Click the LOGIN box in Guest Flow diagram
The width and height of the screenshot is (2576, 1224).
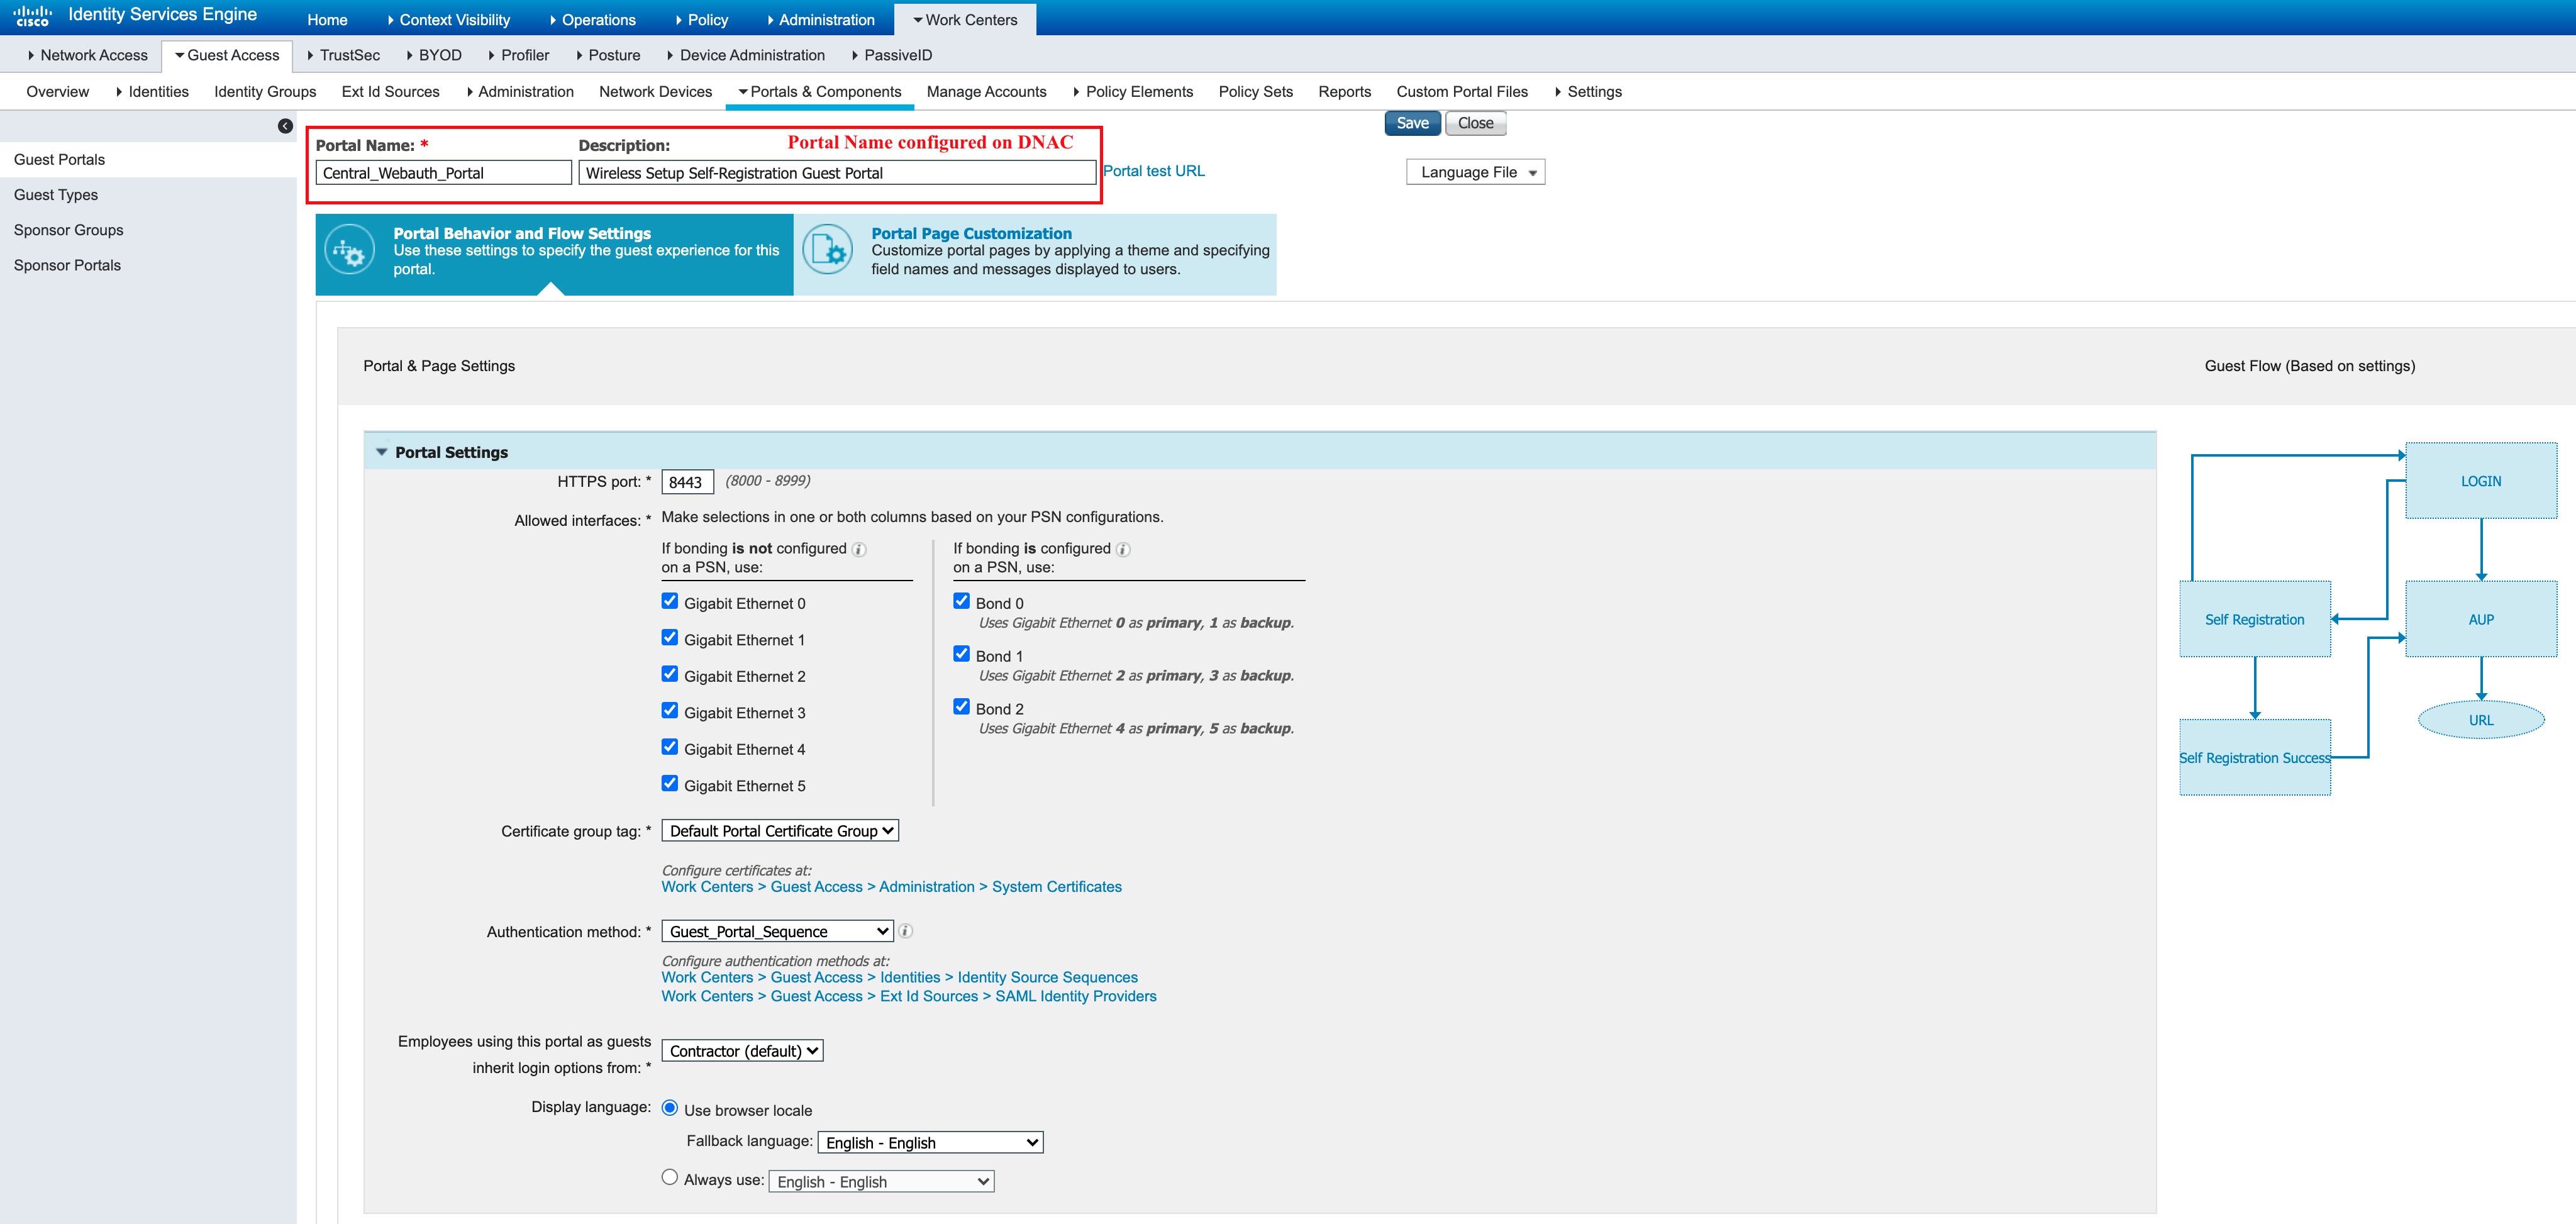[2481, 481]
